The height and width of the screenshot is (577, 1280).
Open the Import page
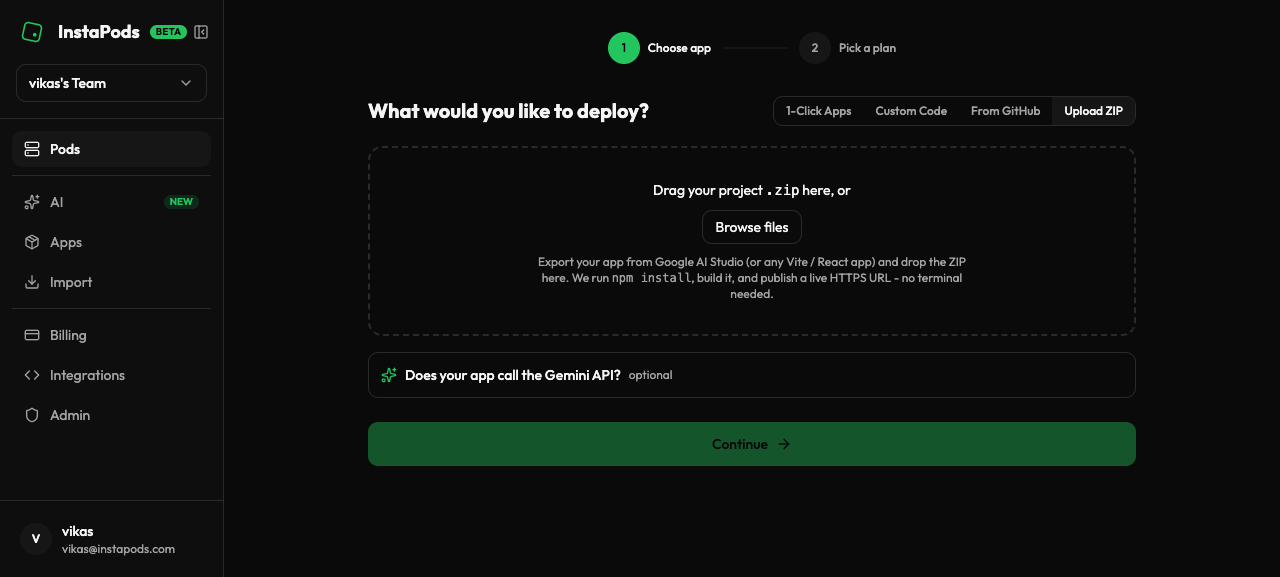pyautogui.click(x=111, y=282)
